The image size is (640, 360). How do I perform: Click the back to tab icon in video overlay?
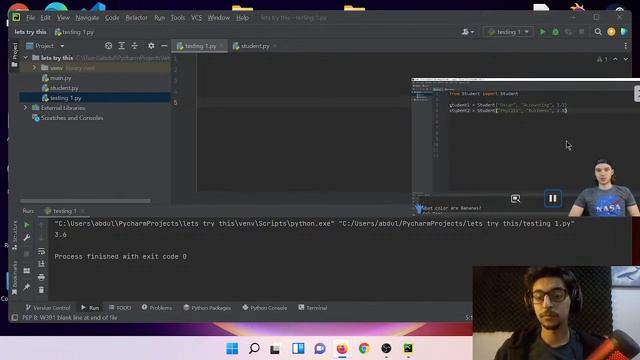tap(516, 198)
